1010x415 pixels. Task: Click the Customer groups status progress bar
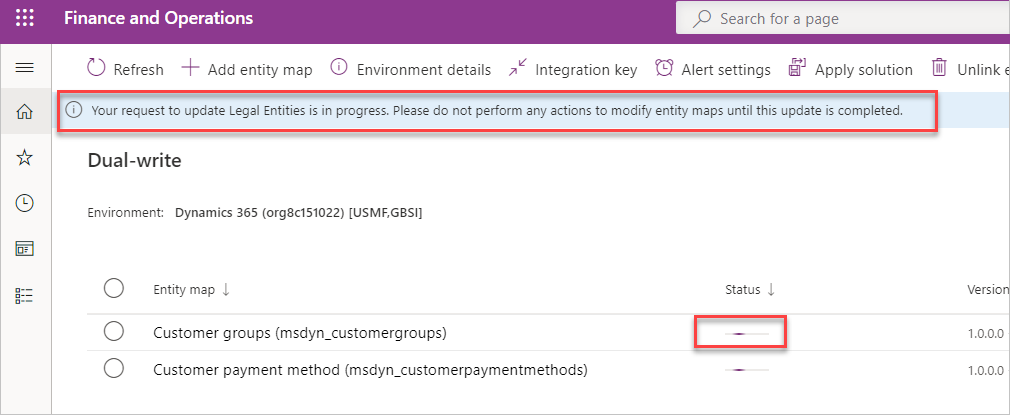pyautogui.click(x=747, y=334)
